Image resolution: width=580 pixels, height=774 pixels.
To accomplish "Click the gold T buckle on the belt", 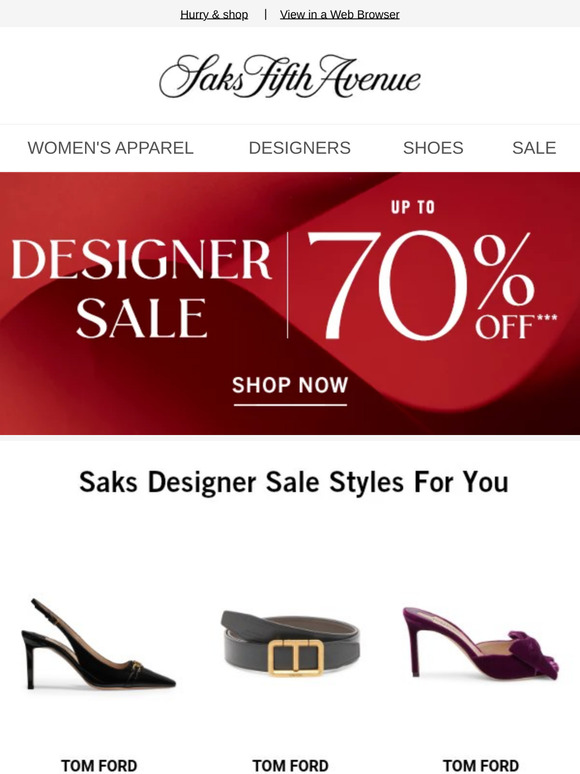I will click(x=296, y=656).
